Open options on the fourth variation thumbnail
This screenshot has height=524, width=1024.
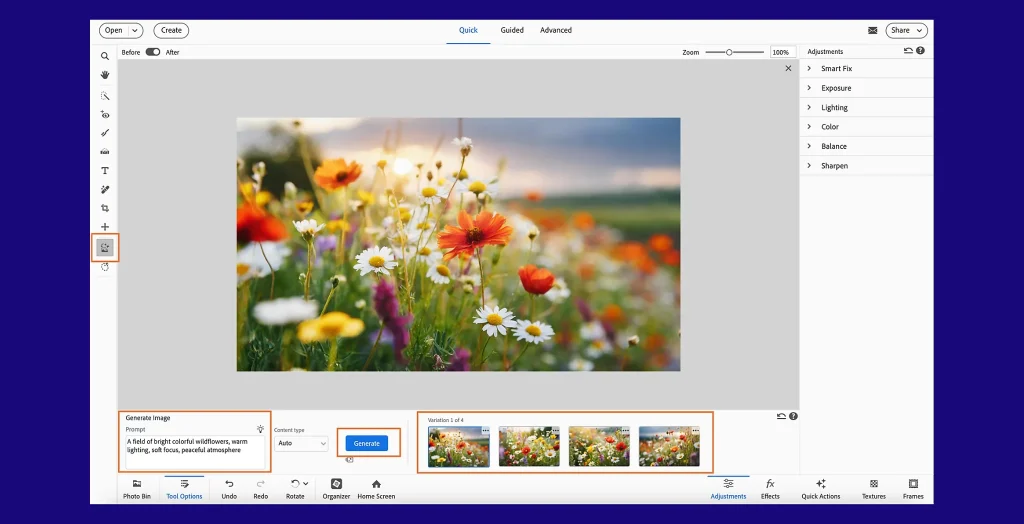tap(696, 431)
